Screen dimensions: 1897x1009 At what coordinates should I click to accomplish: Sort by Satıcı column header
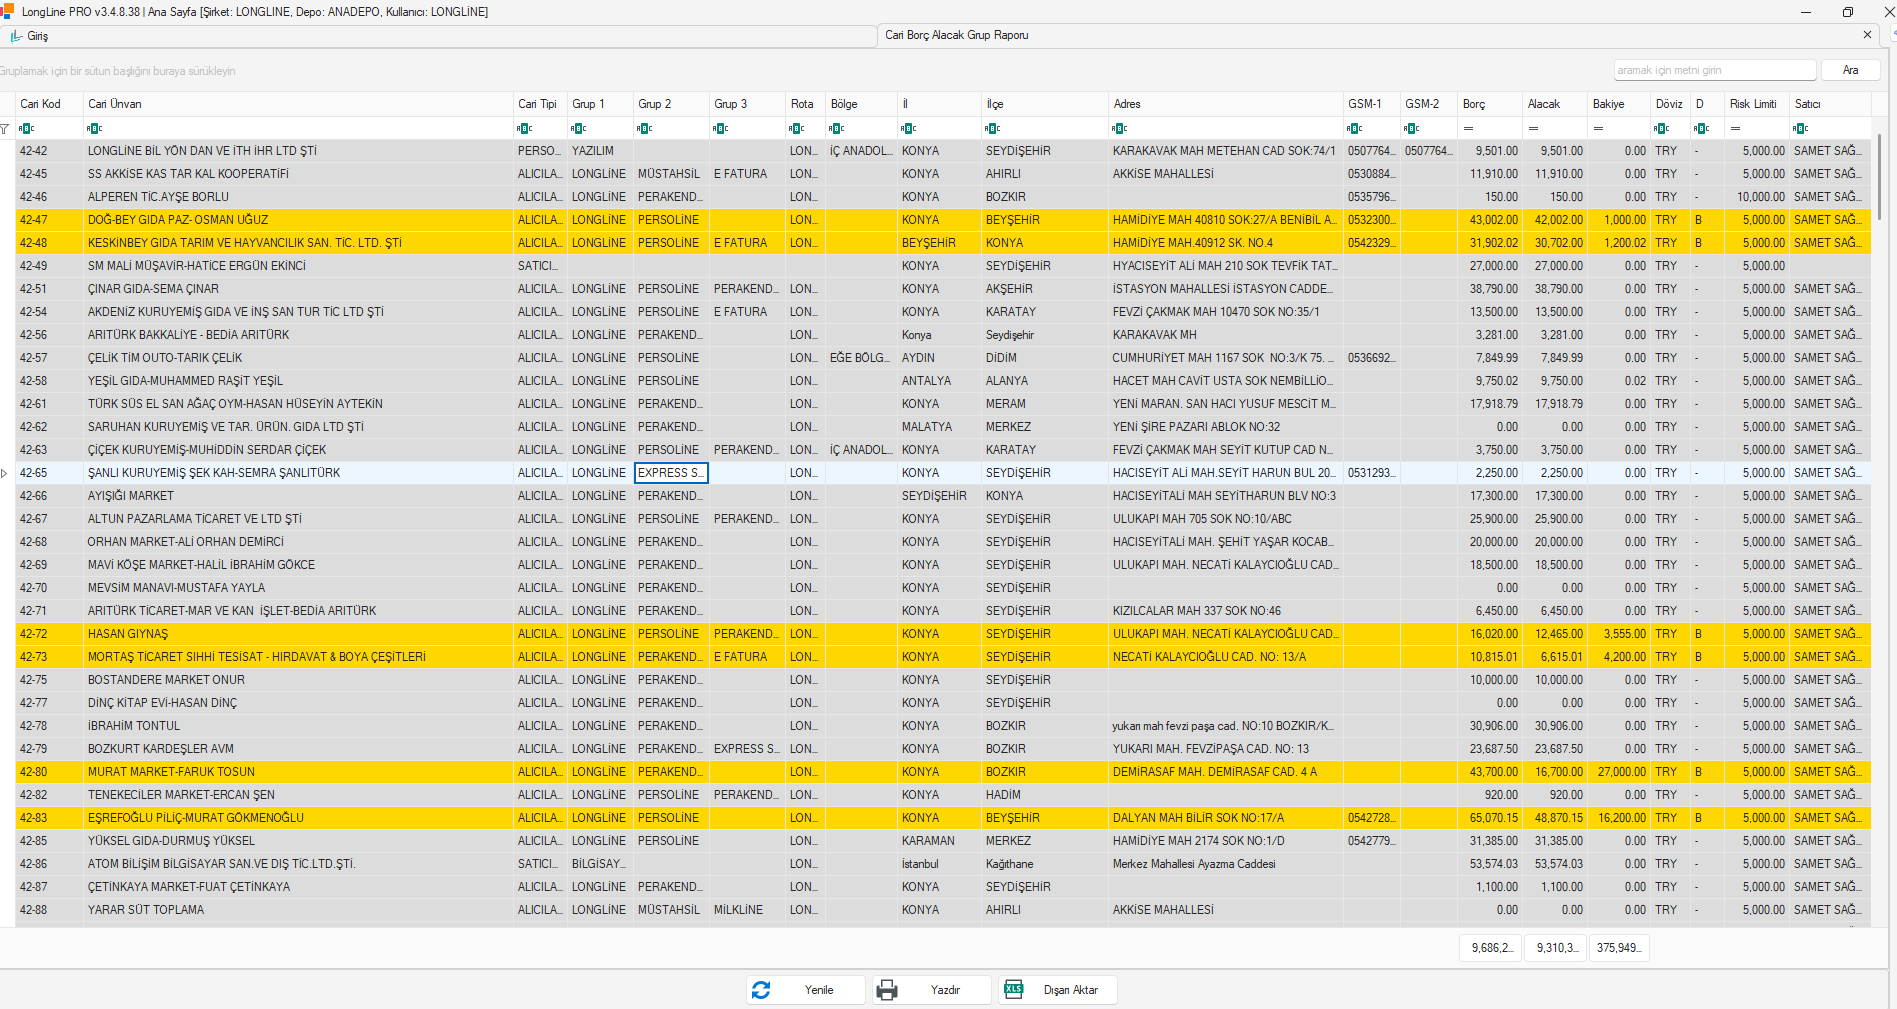pyautogui.click(x=1830, y=104)
